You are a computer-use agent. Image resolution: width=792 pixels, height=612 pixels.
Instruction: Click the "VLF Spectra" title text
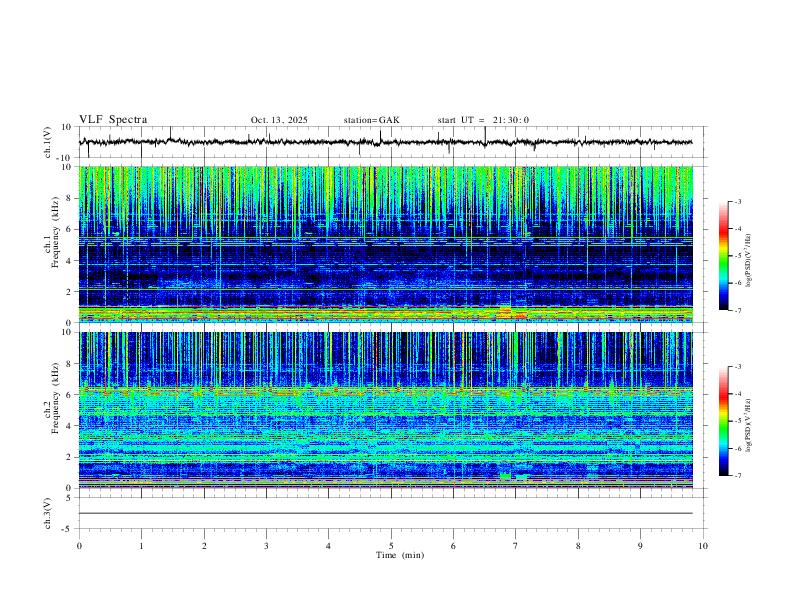[113, 120]
